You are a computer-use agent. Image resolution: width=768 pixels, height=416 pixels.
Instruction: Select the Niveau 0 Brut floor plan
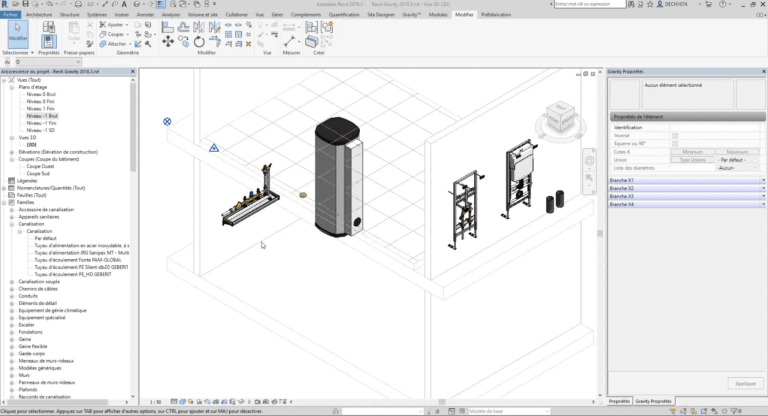tap(42, 94)
